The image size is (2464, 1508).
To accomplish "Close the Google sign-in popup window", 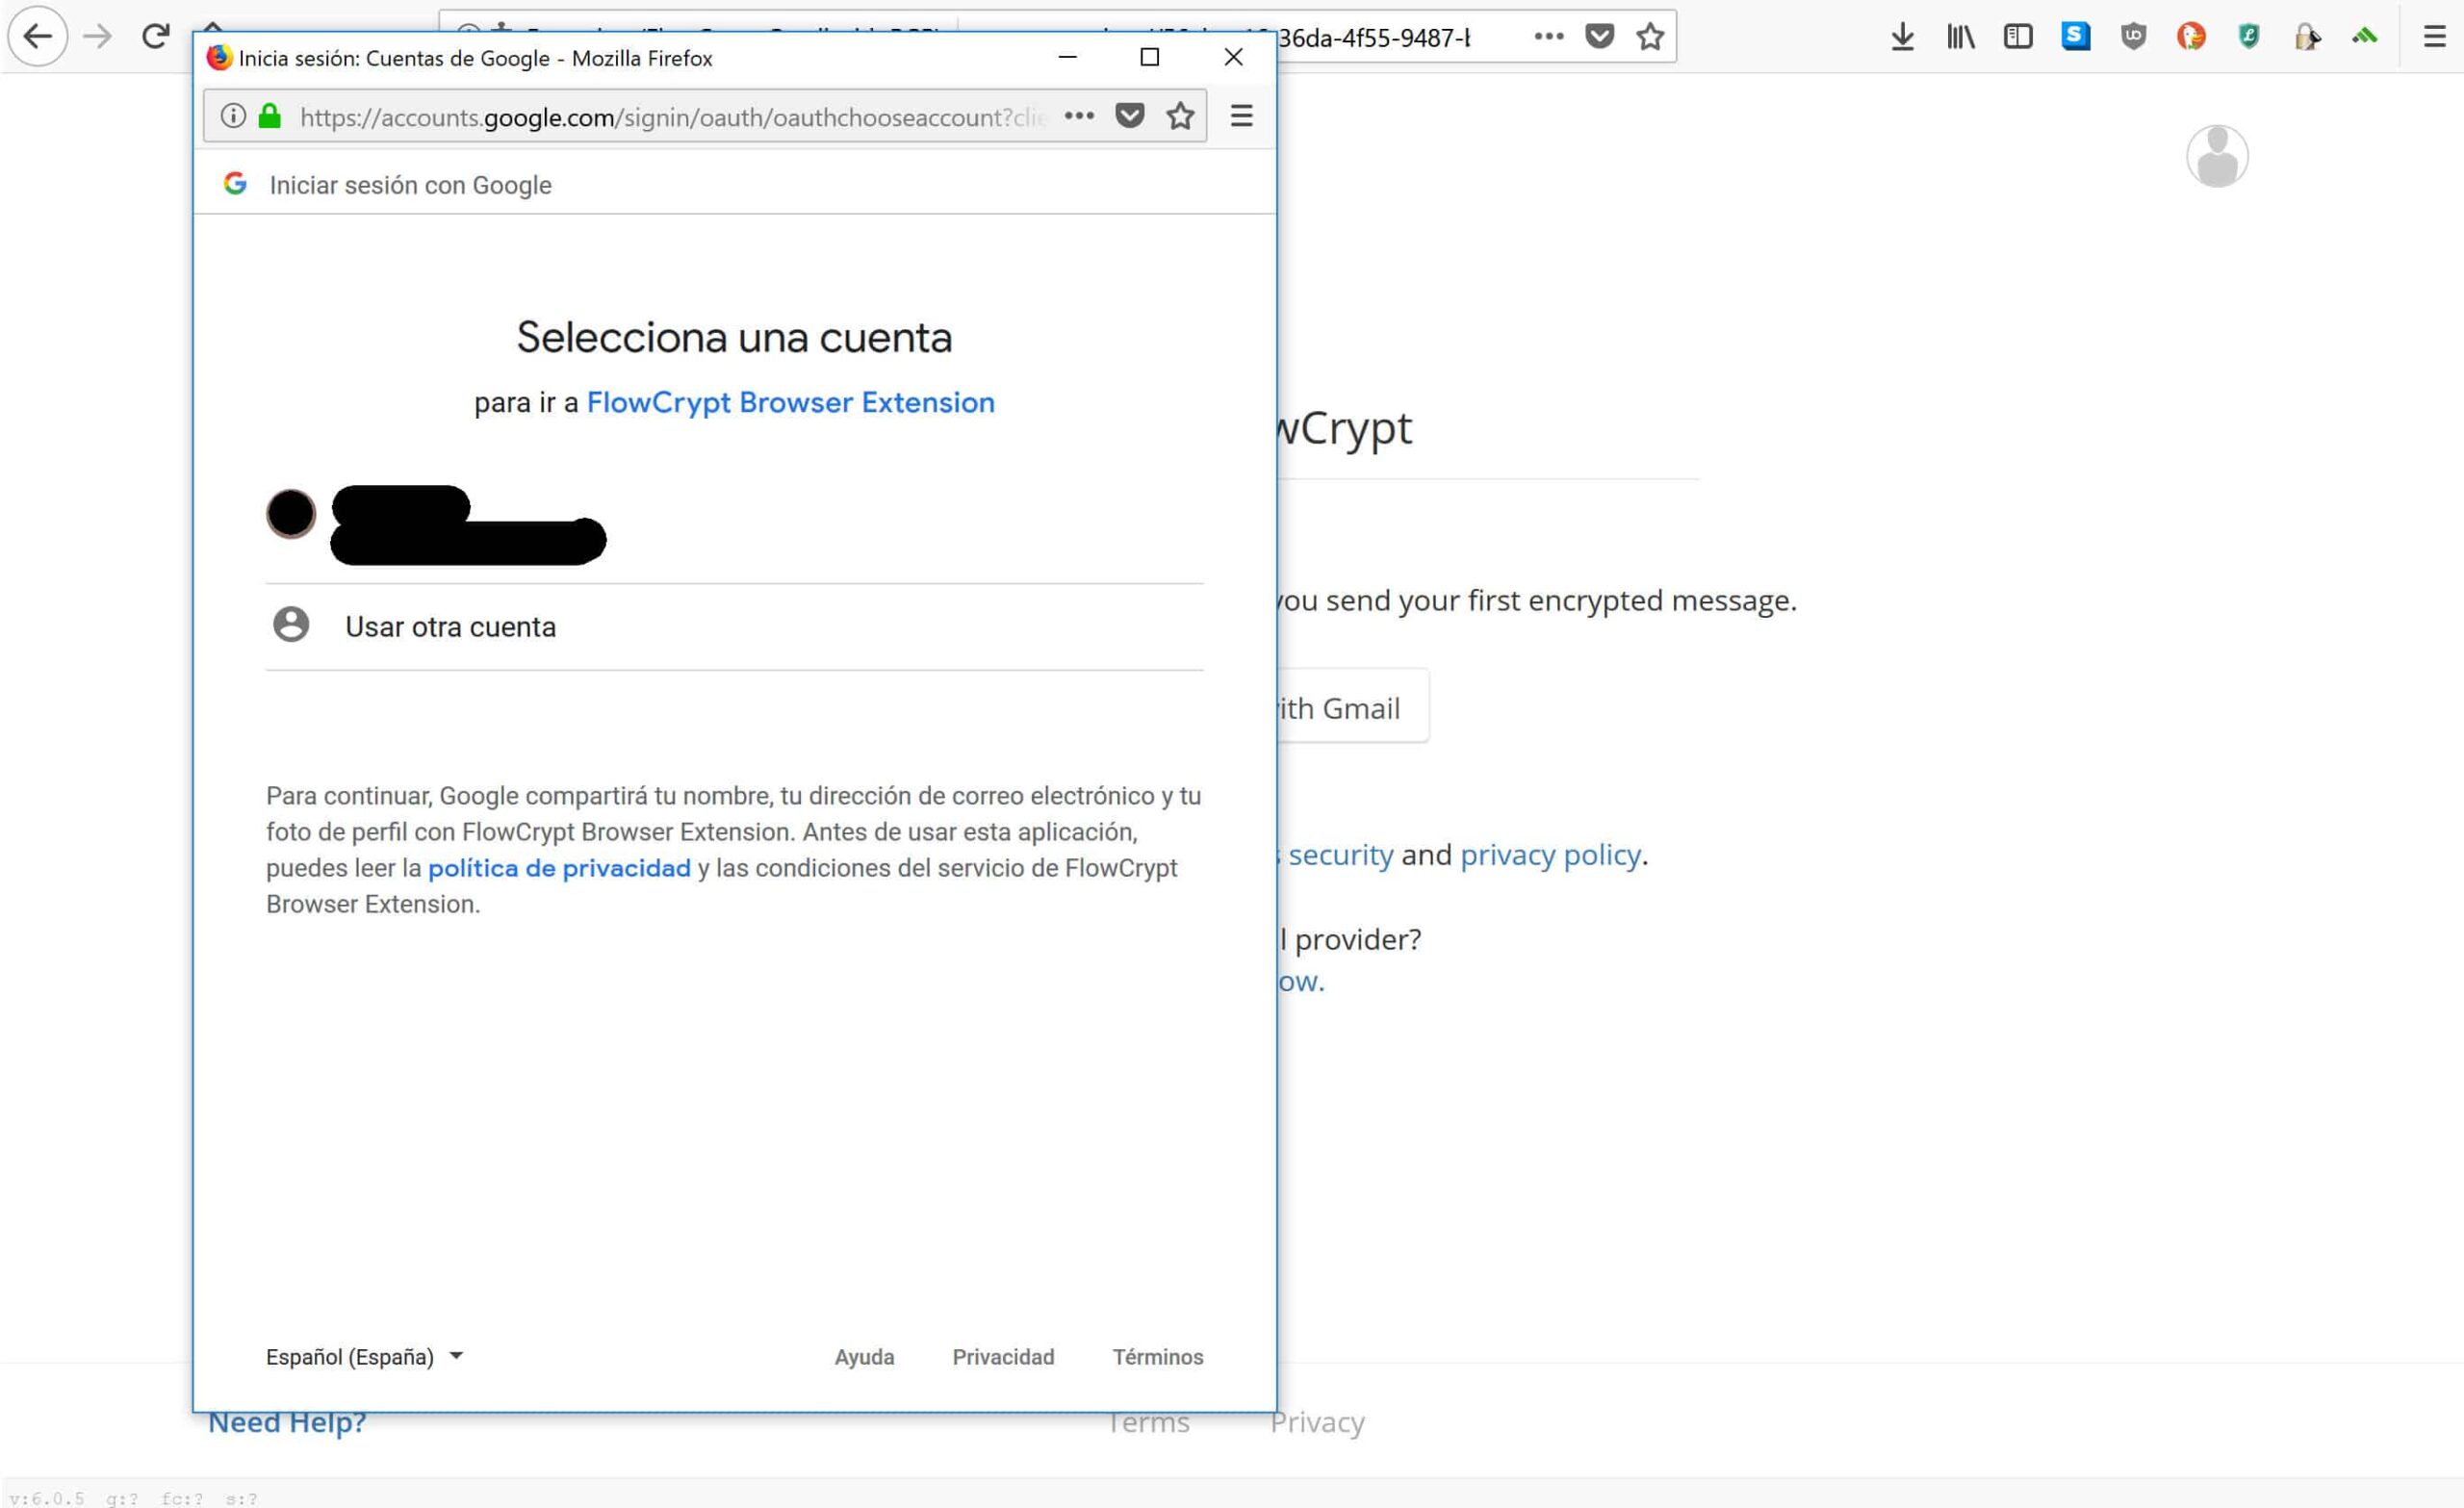I will [1234, 57].
